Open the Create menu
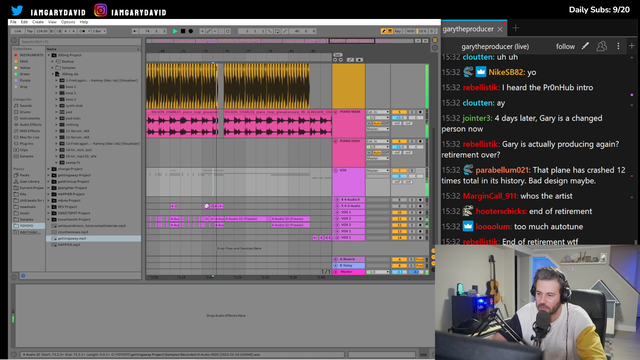Screen dimensions: 640x360 pyautogui.click(x=38, y=22)
